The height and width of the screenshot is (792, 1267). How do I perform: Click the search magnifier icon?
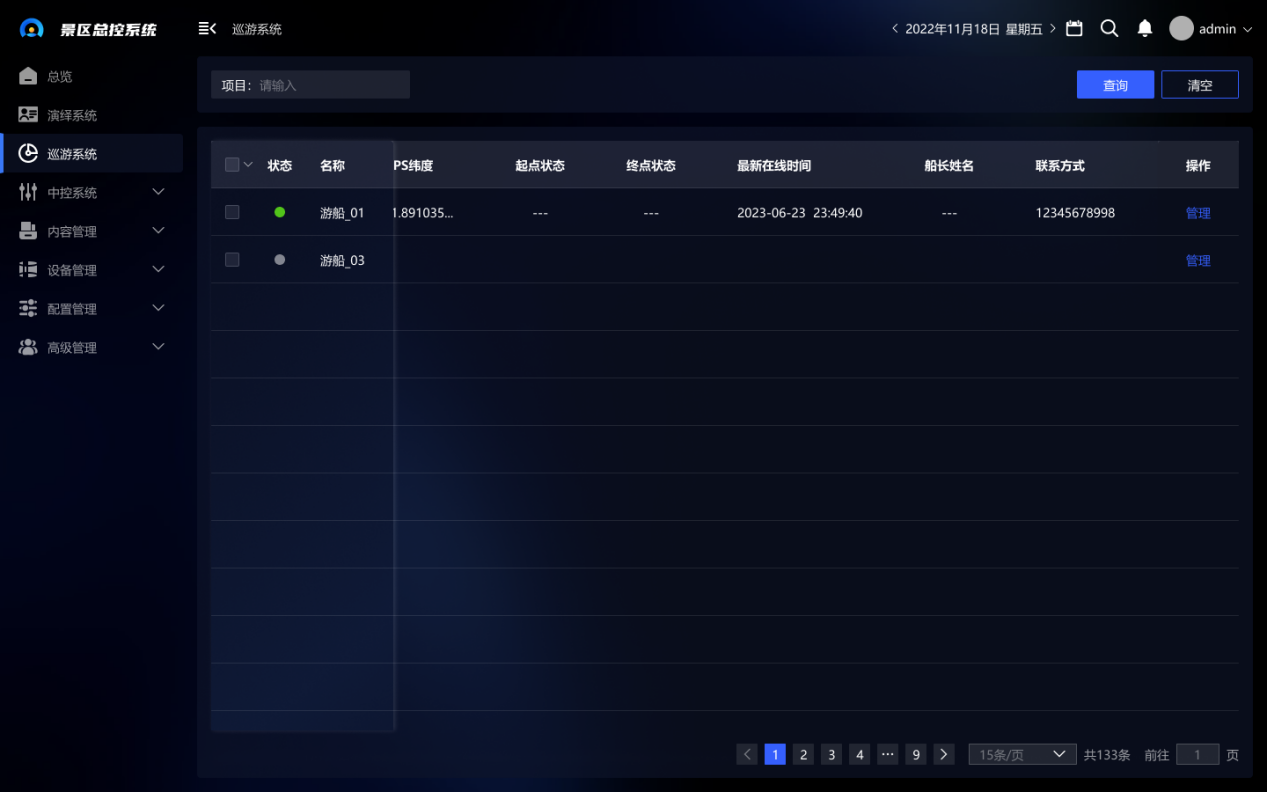1109,29
